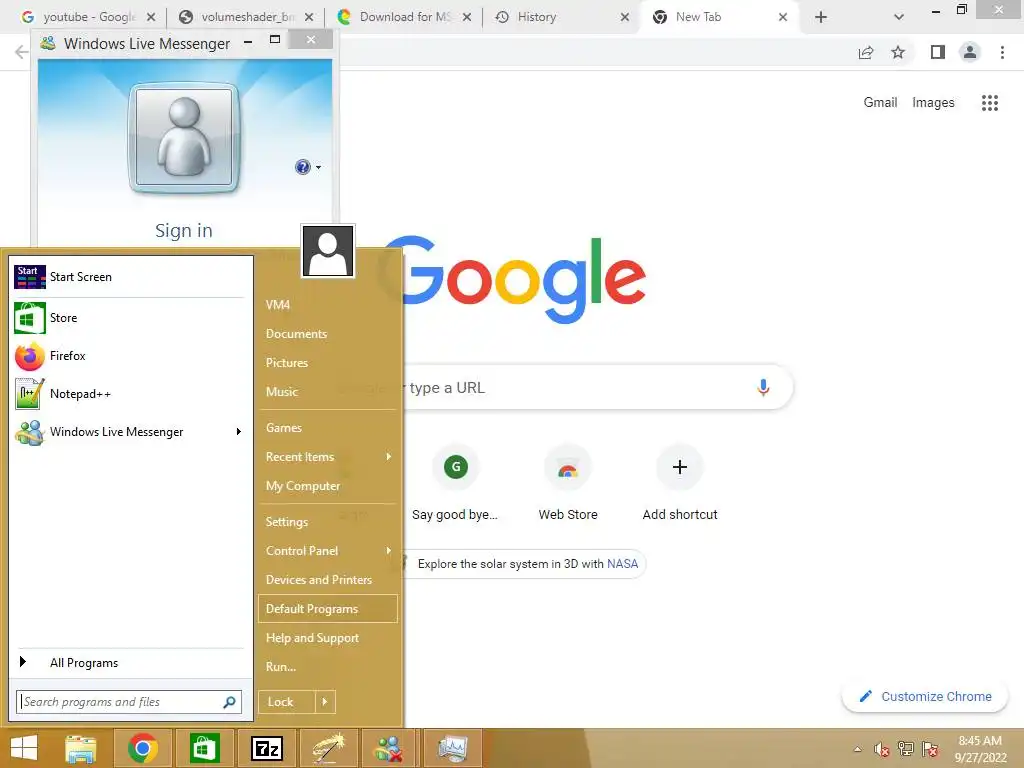Select Default Programs entry
The width and height of the screenshot is (1024, 768).
328,609
